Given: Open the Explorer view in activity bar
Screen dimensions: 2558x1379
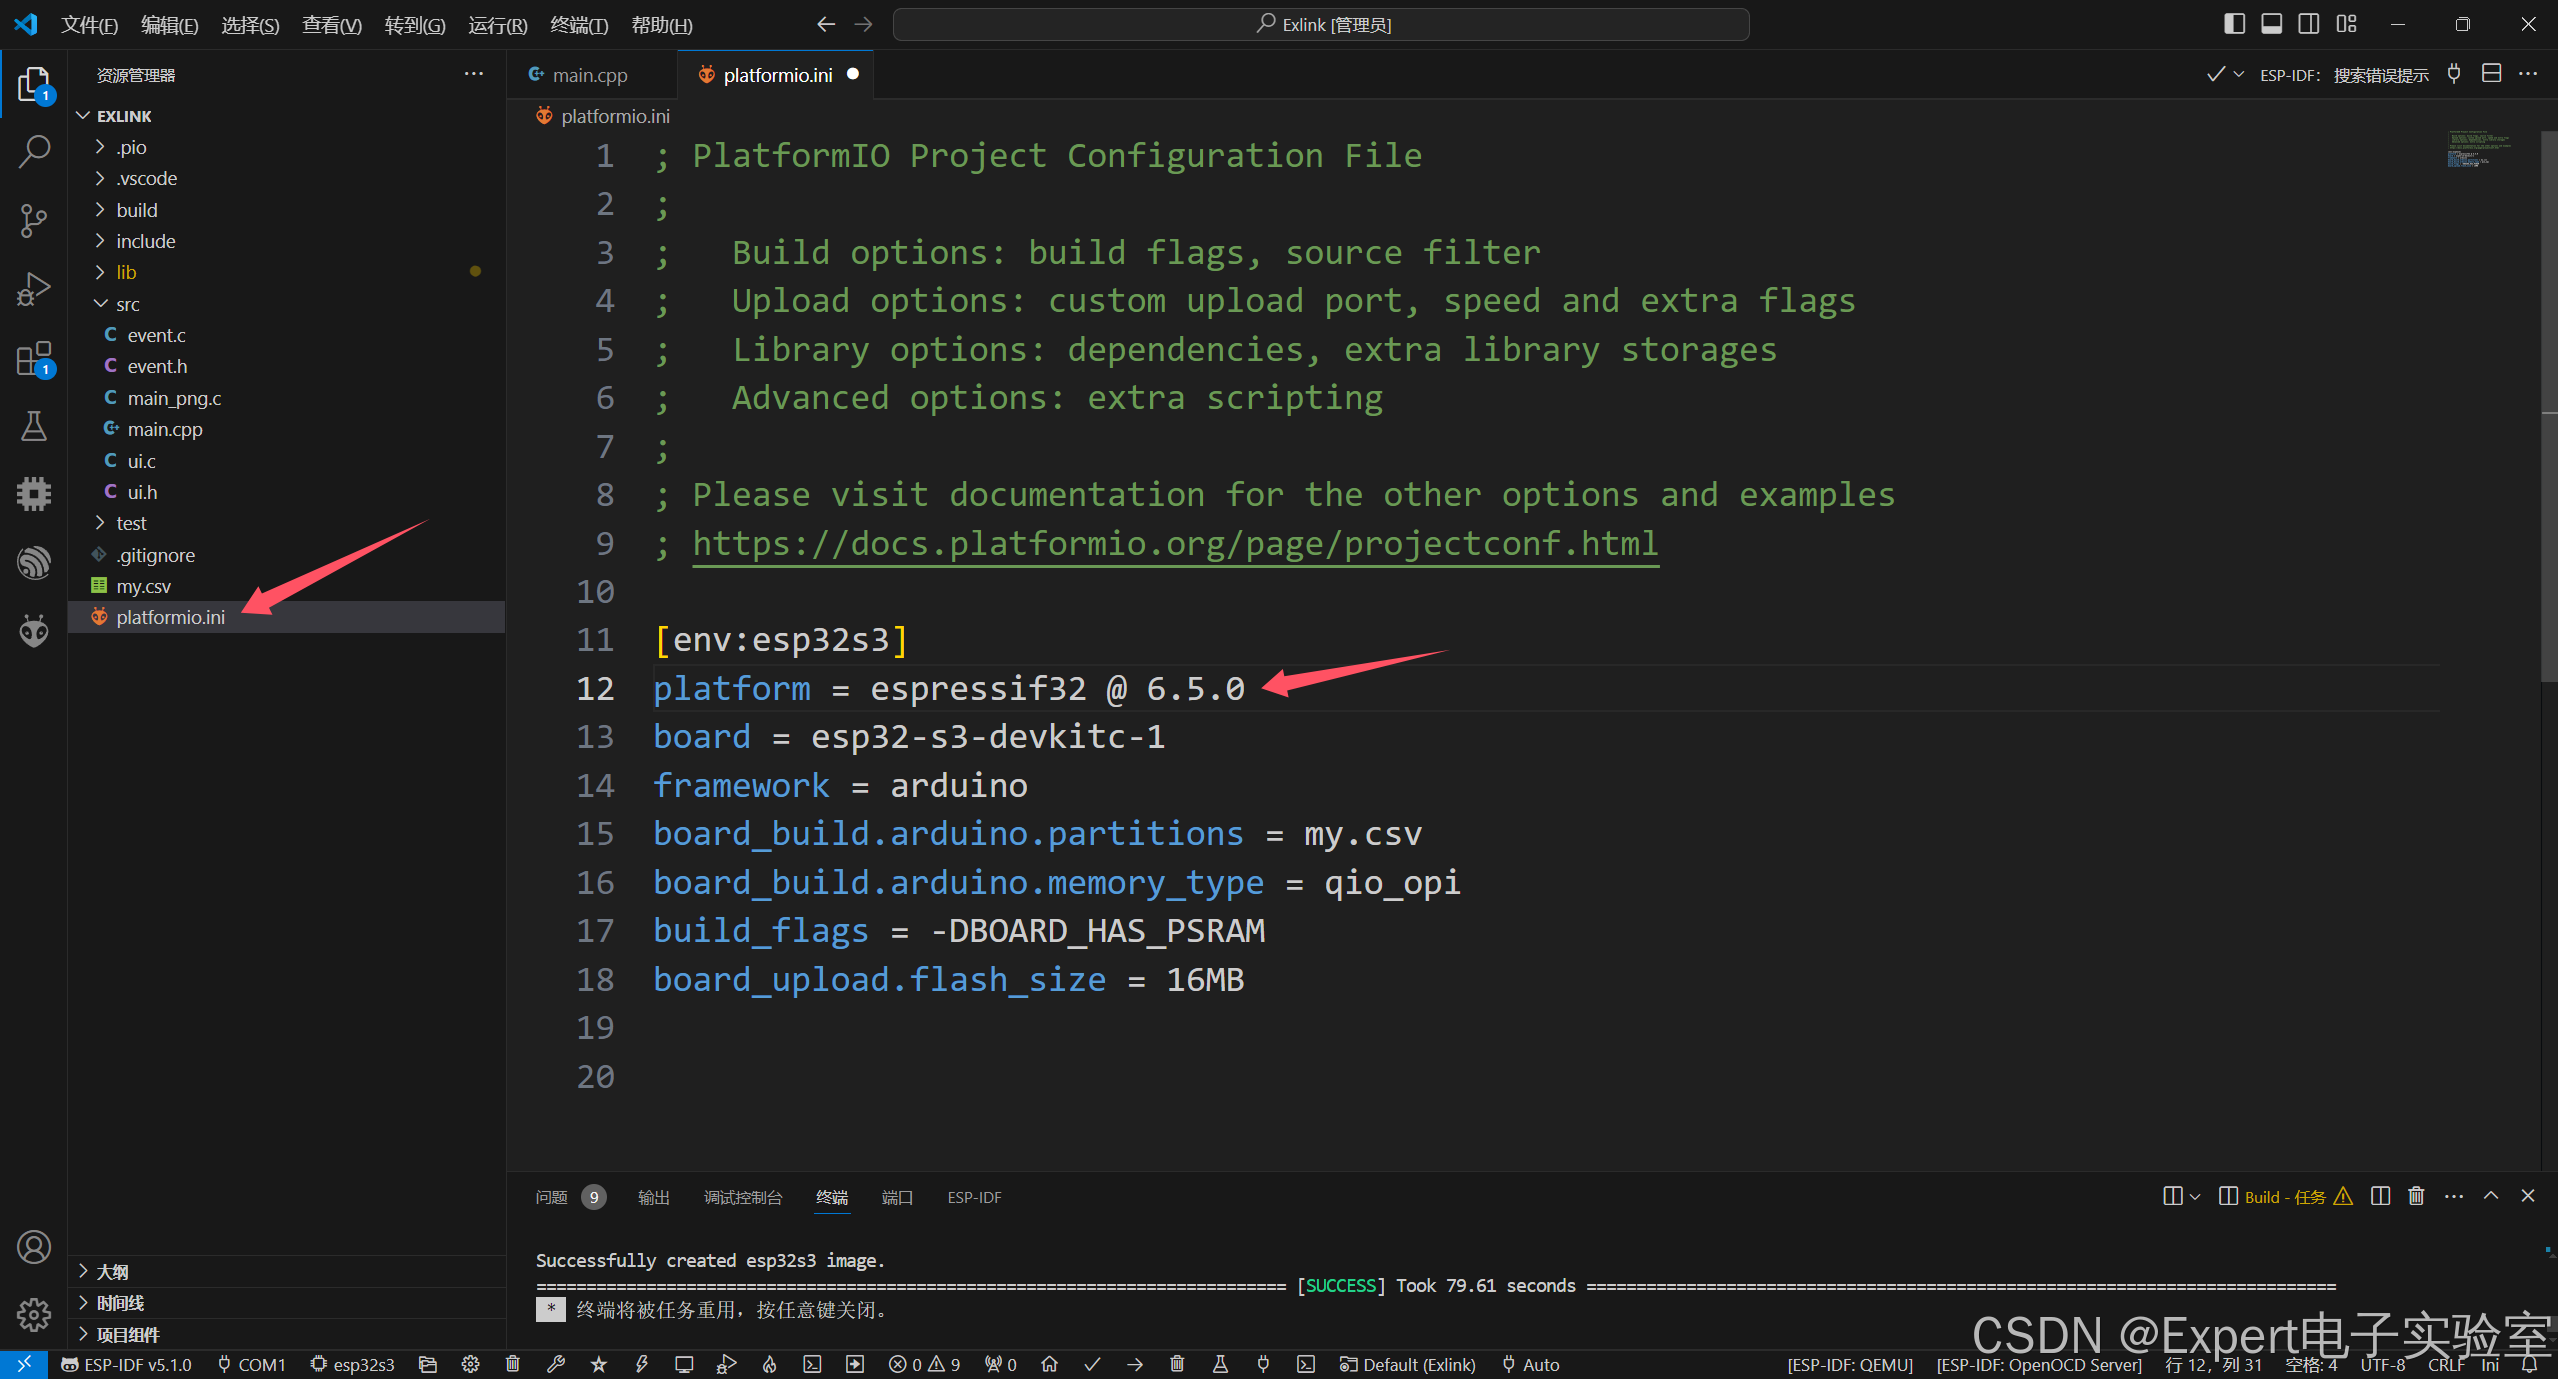Looking at the screenshot, I should [34, 85].
